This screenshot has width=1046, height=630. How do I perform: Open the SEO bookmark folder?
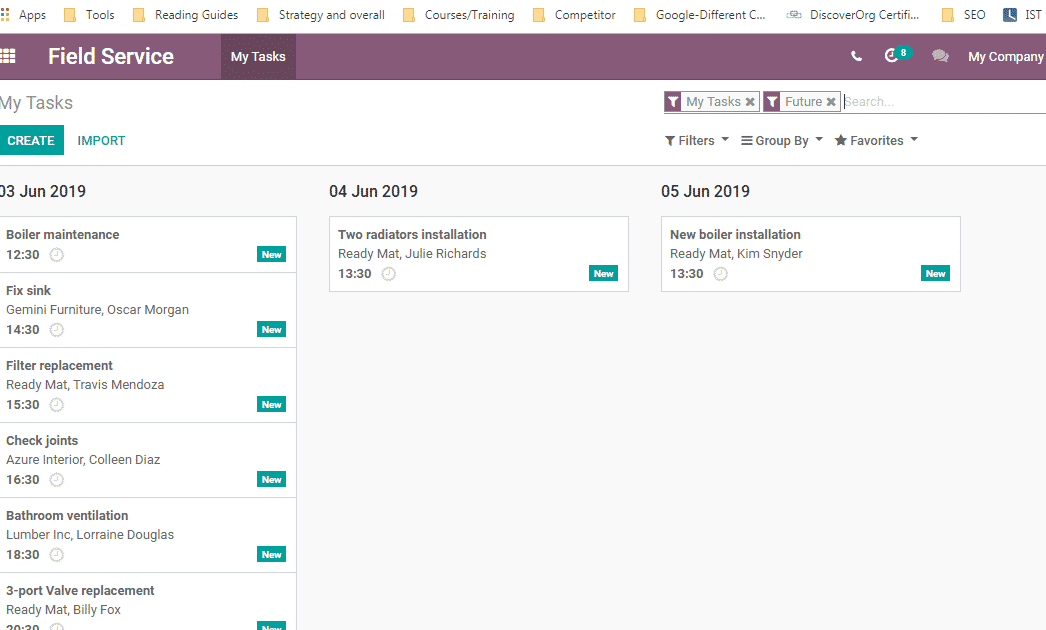click(x=963, y=15)
